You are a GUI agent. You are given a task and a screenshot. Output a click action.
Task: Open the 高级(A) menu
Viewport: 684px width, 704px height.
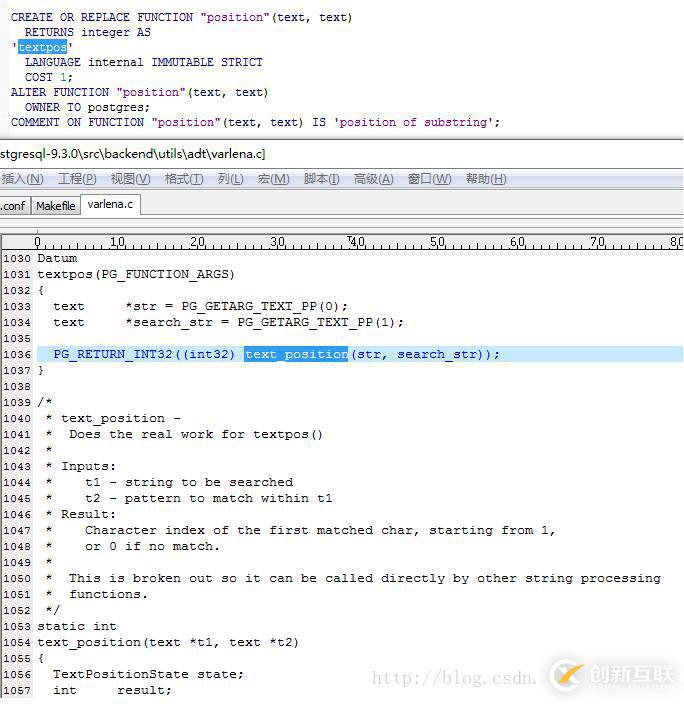[x=373, y=179]
